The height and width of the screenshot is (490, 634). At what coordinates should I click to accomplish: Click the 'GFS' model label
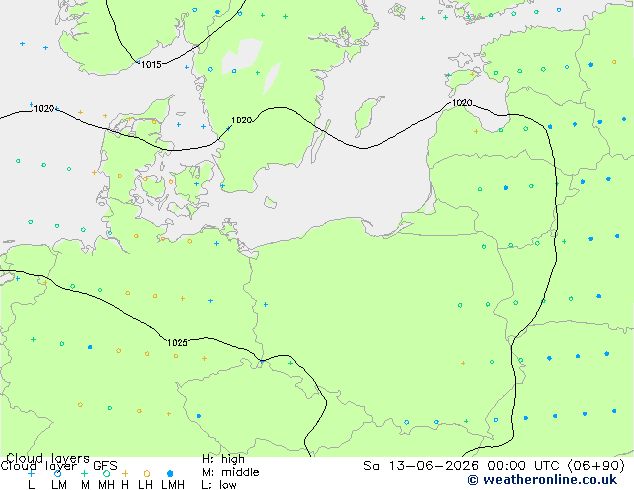105,466
